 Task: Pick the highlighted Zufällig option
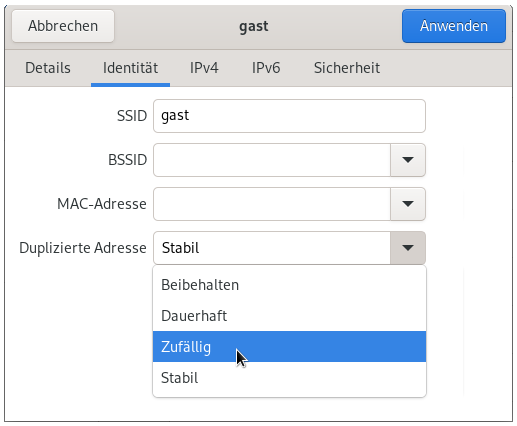[x=289, y=347]
